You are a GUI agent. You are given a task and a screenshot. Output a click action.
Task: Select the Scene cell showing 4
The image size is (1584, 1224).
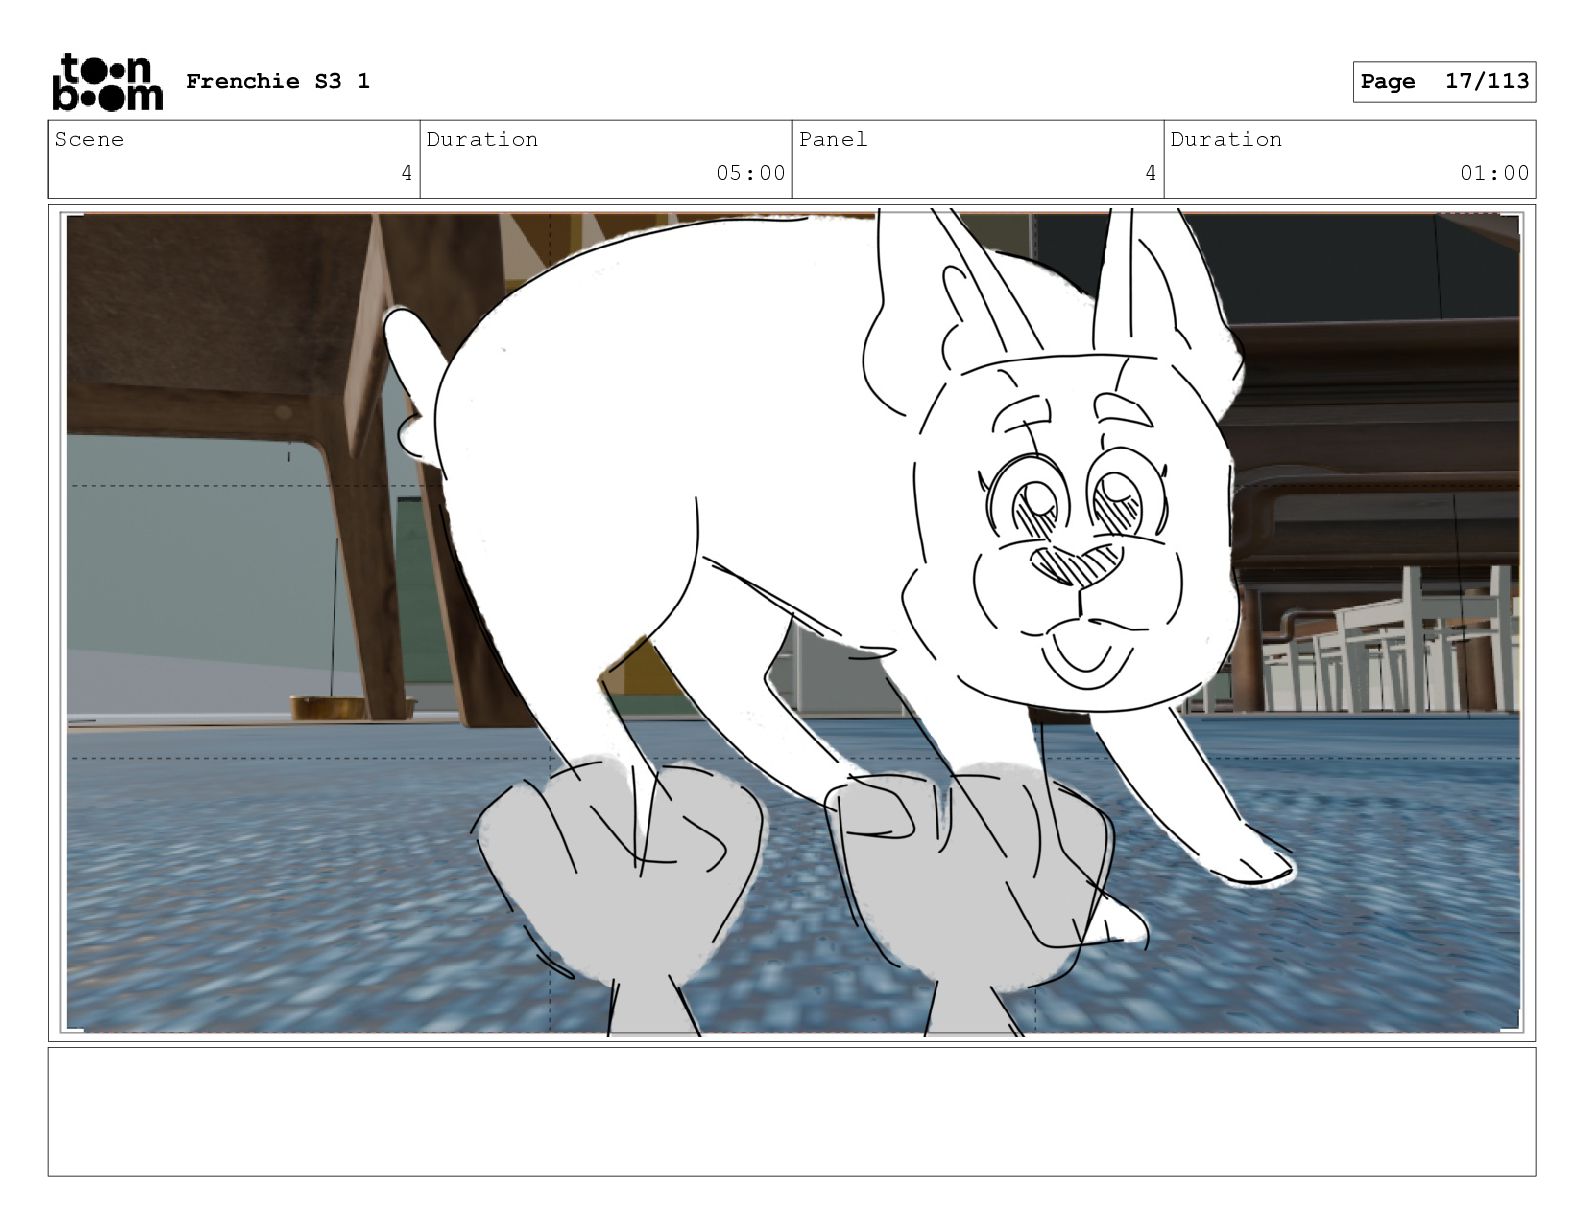[234, 159]
